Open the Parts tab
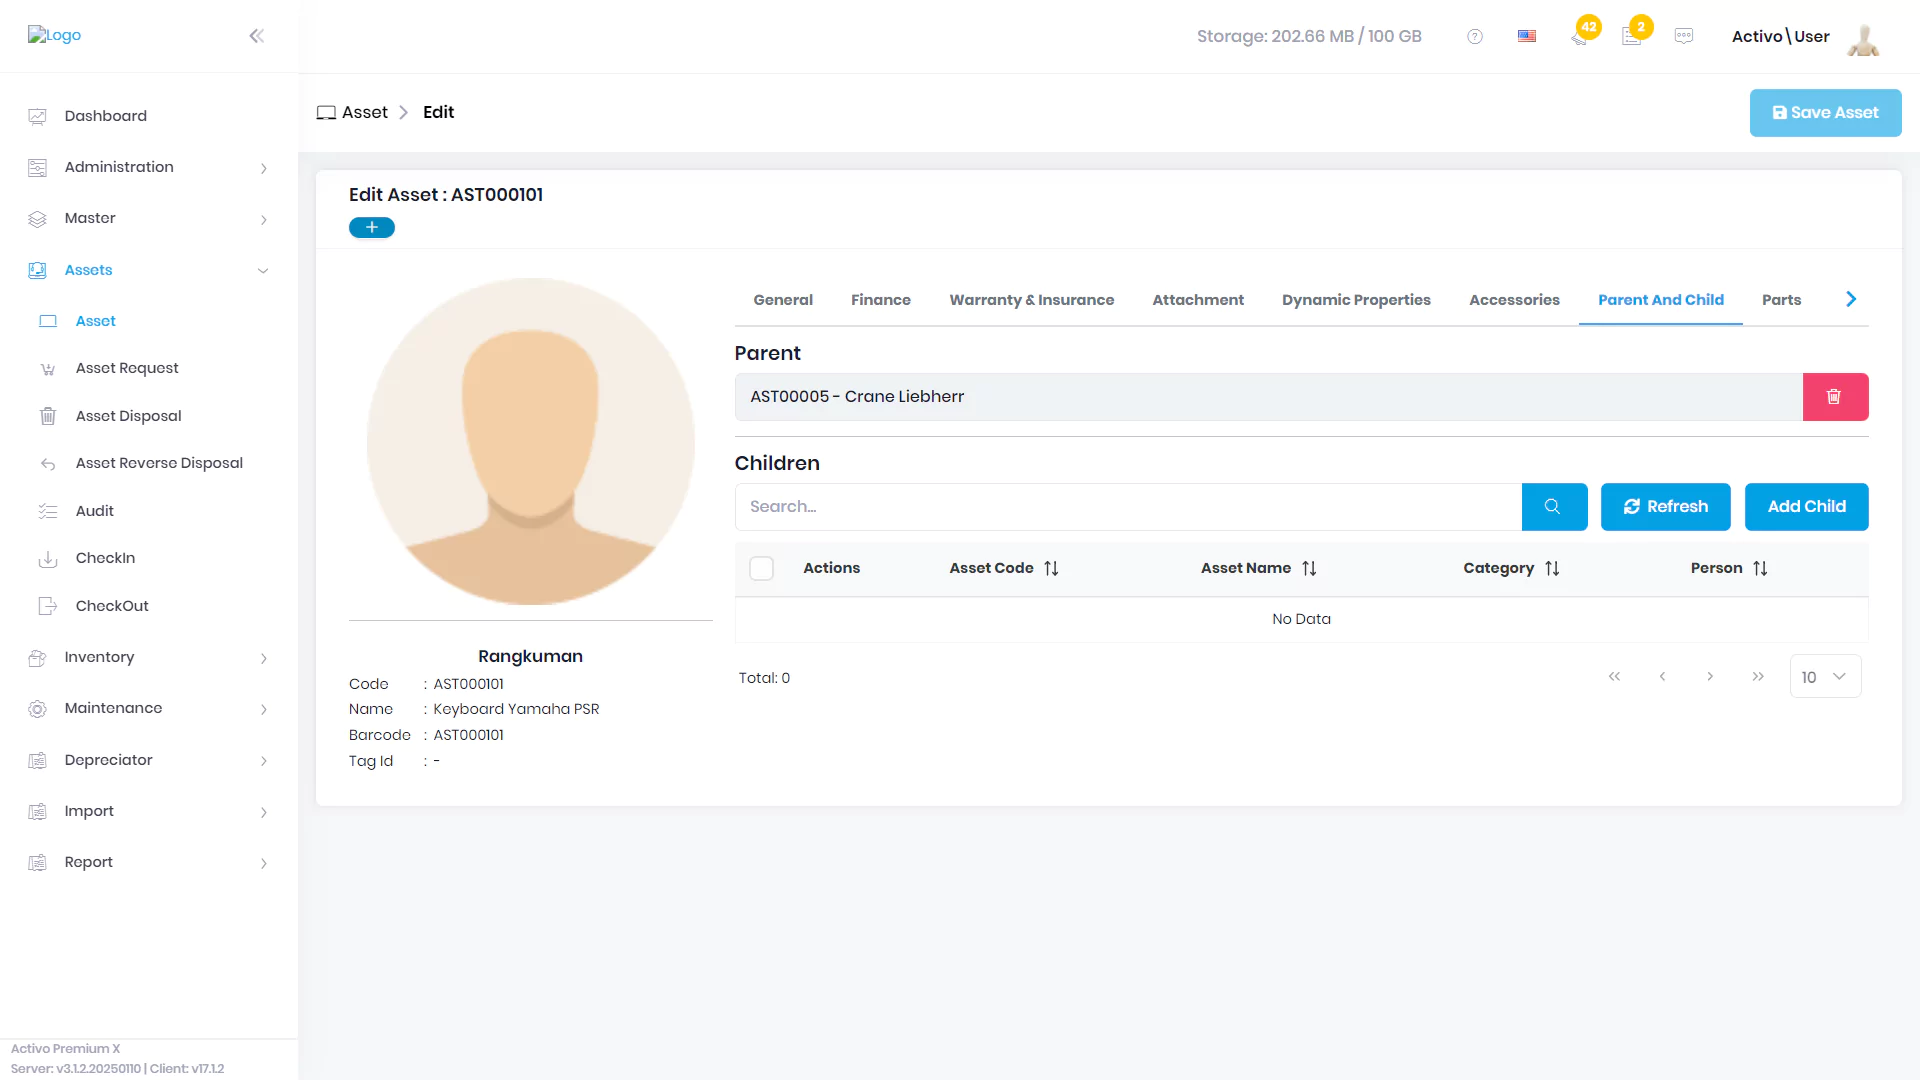This screenshot has height=1080, width=1920. tap(1781, 300)
